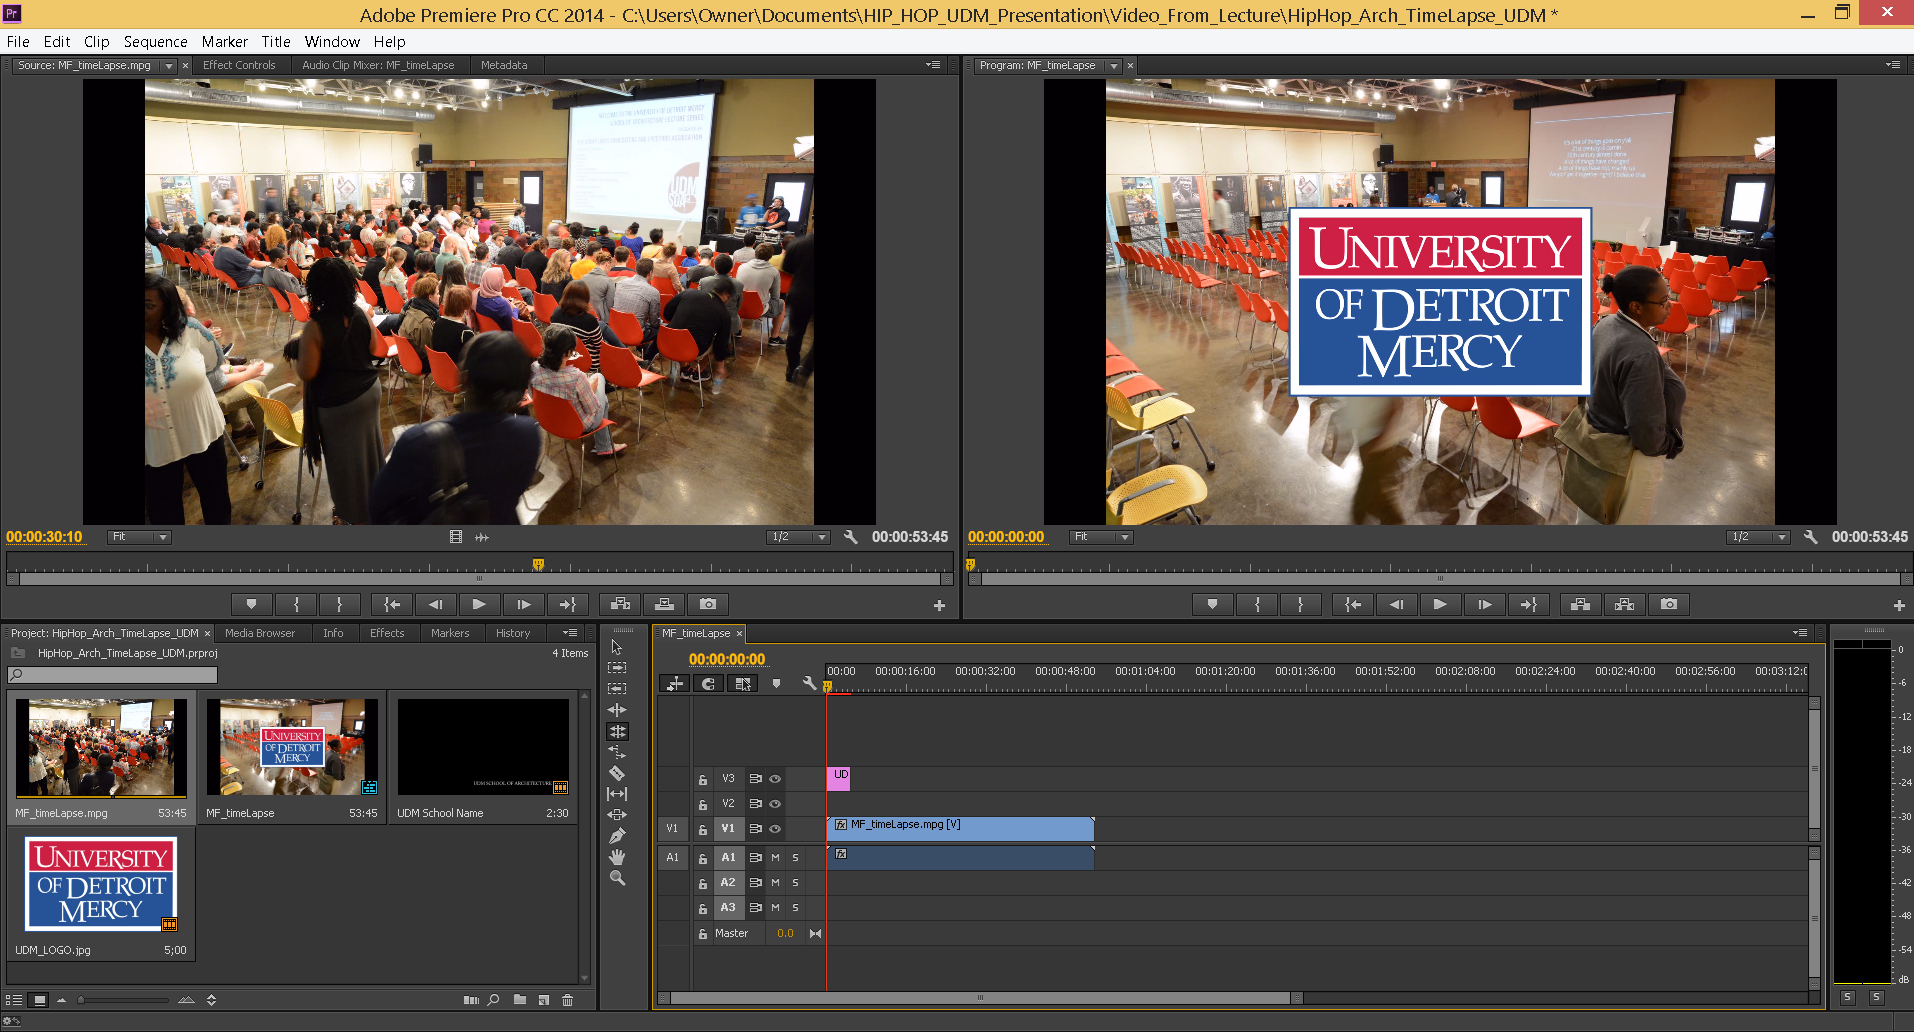The image size is (1914, 1032).
Task: Click Source monitor playhead marker
Action: click(538, 565)
